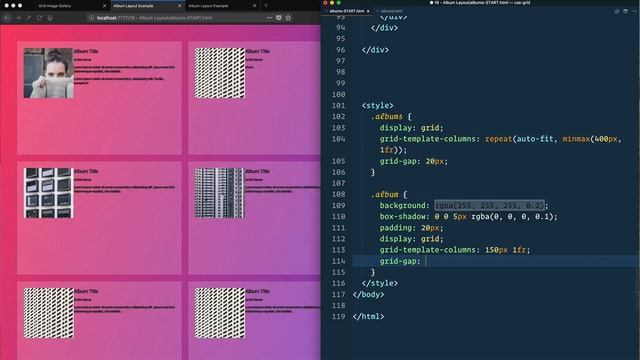The width and height of the screenshot is (640, 360).
Task: Save page to Pocket
Action: tap(279, 18)
